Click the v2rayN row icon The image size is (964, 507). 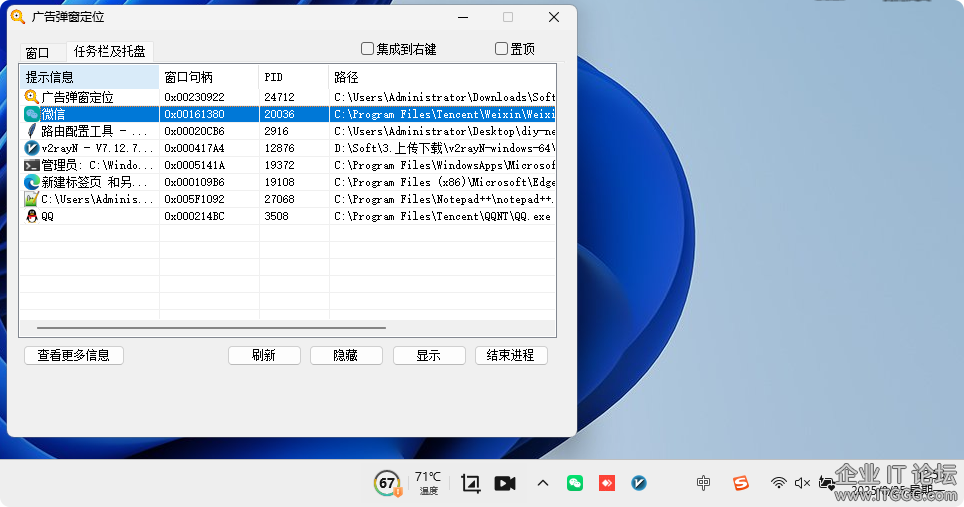31,148
